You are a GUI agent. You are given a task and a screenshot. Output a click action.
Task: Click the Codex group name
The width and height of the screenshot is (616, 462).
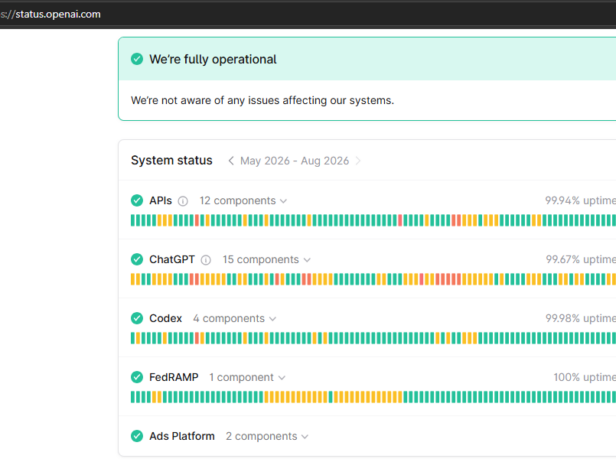(x=165, y=318)
